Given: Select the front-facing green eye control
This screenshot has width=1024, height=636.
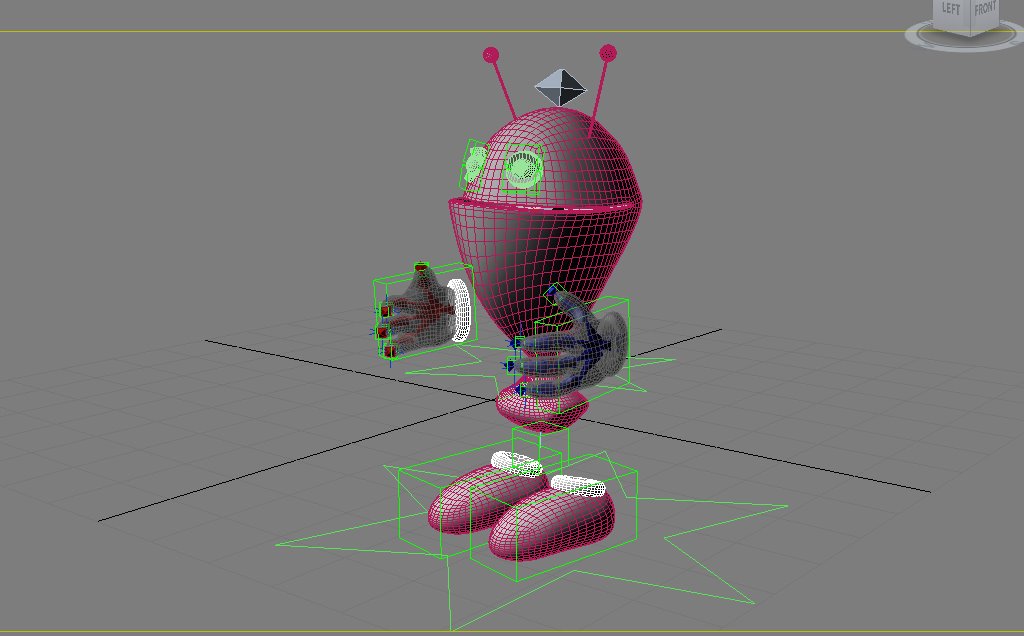Looking at the screenshot, I should pyautogui.click(x=524, y=167).
